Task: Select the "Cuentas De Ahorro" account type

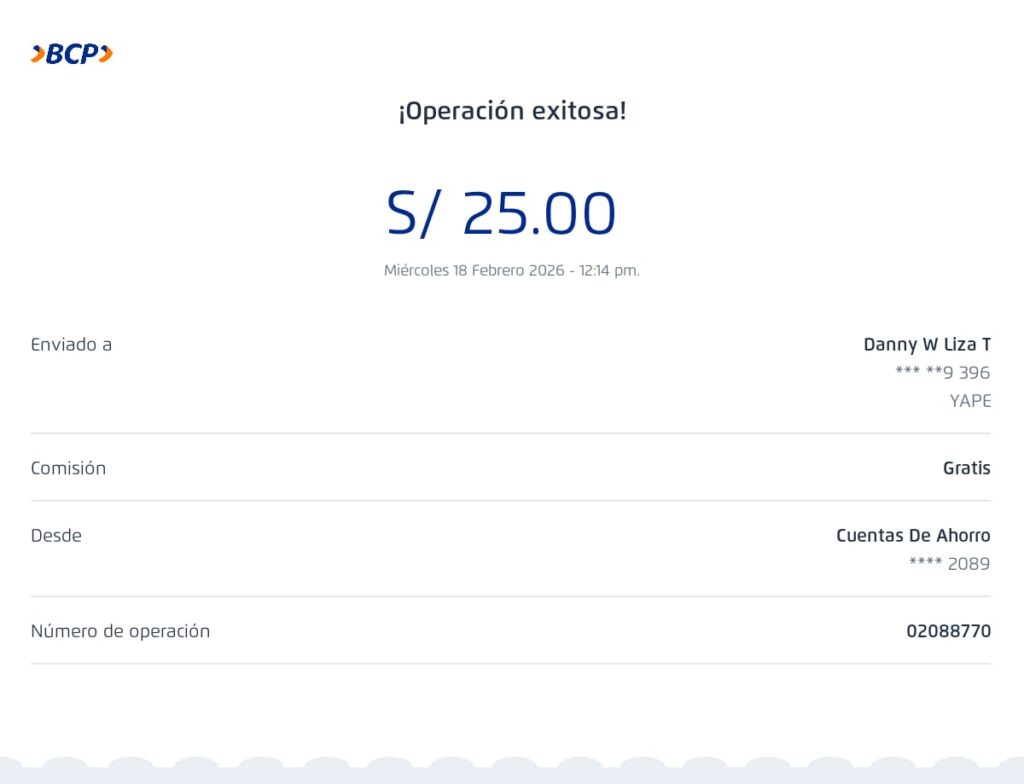Action: [913, 536]
